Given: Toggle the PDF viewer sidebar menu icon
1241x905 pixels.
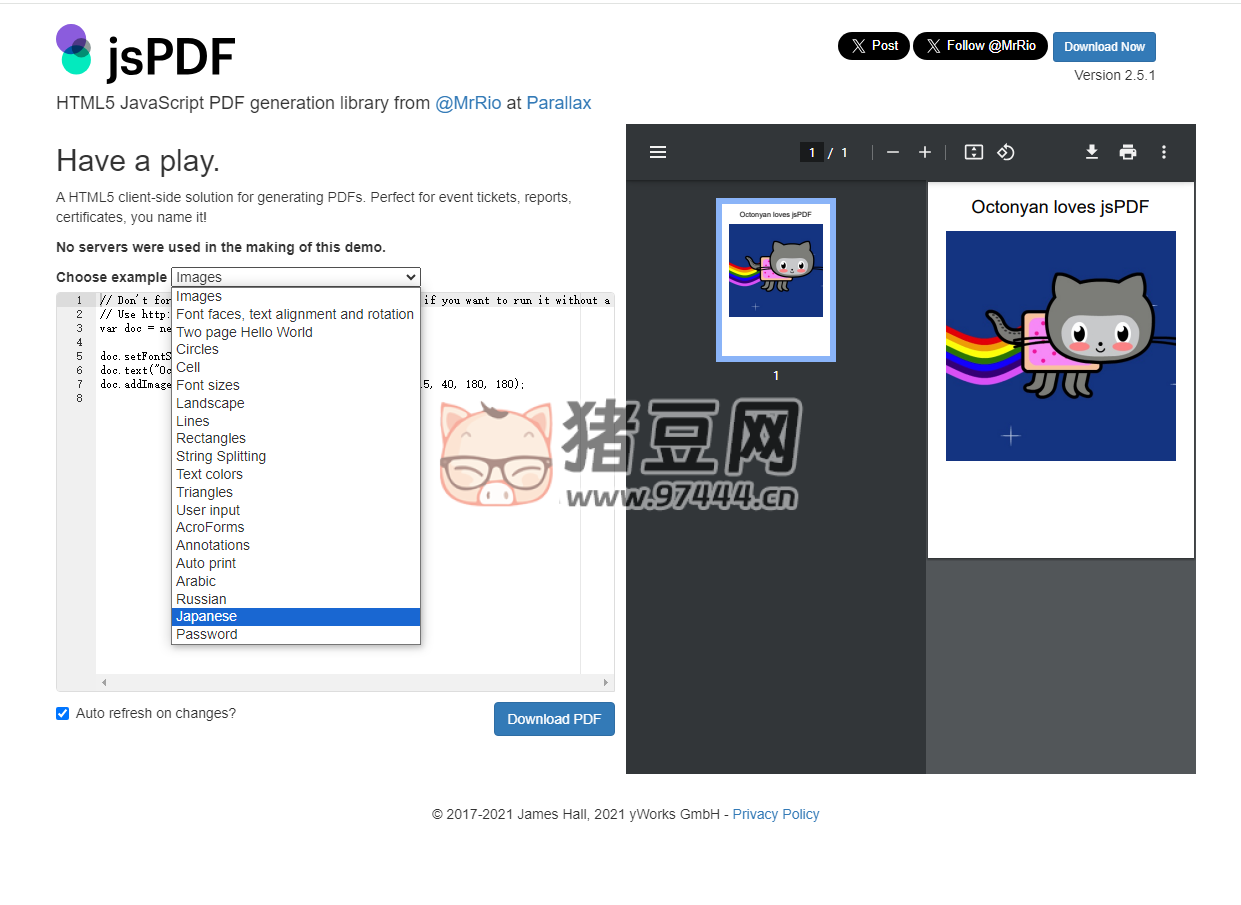Looking at the screenshot, I should coord(658,152).
